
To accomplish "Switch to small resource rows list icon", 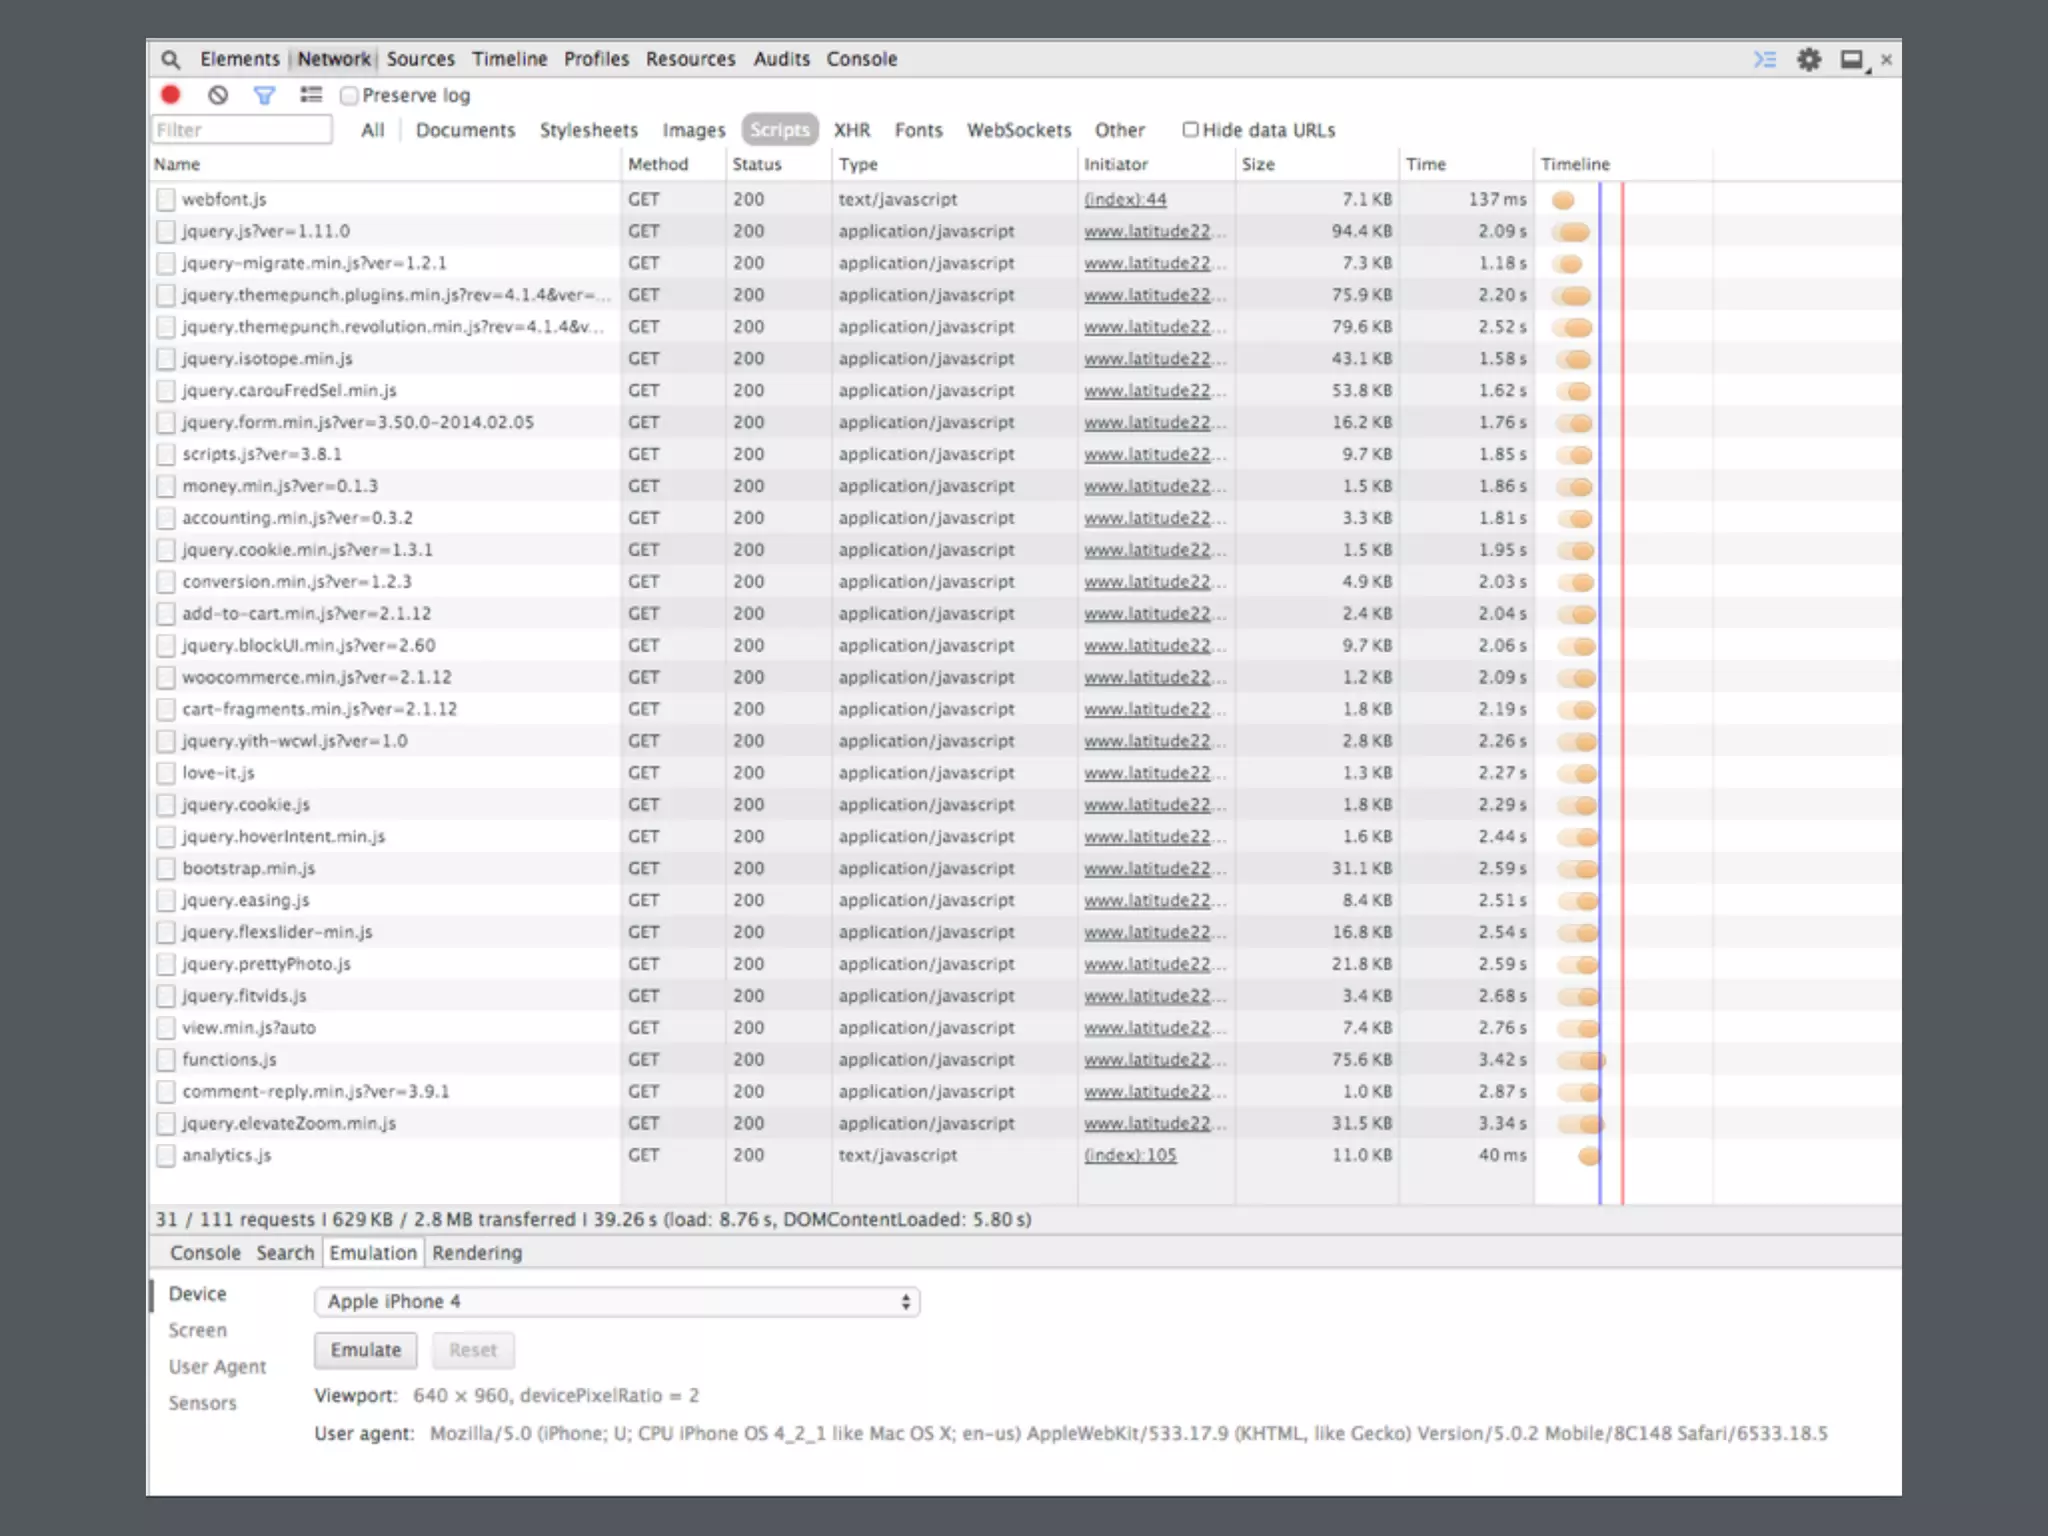I will (311, 95).
